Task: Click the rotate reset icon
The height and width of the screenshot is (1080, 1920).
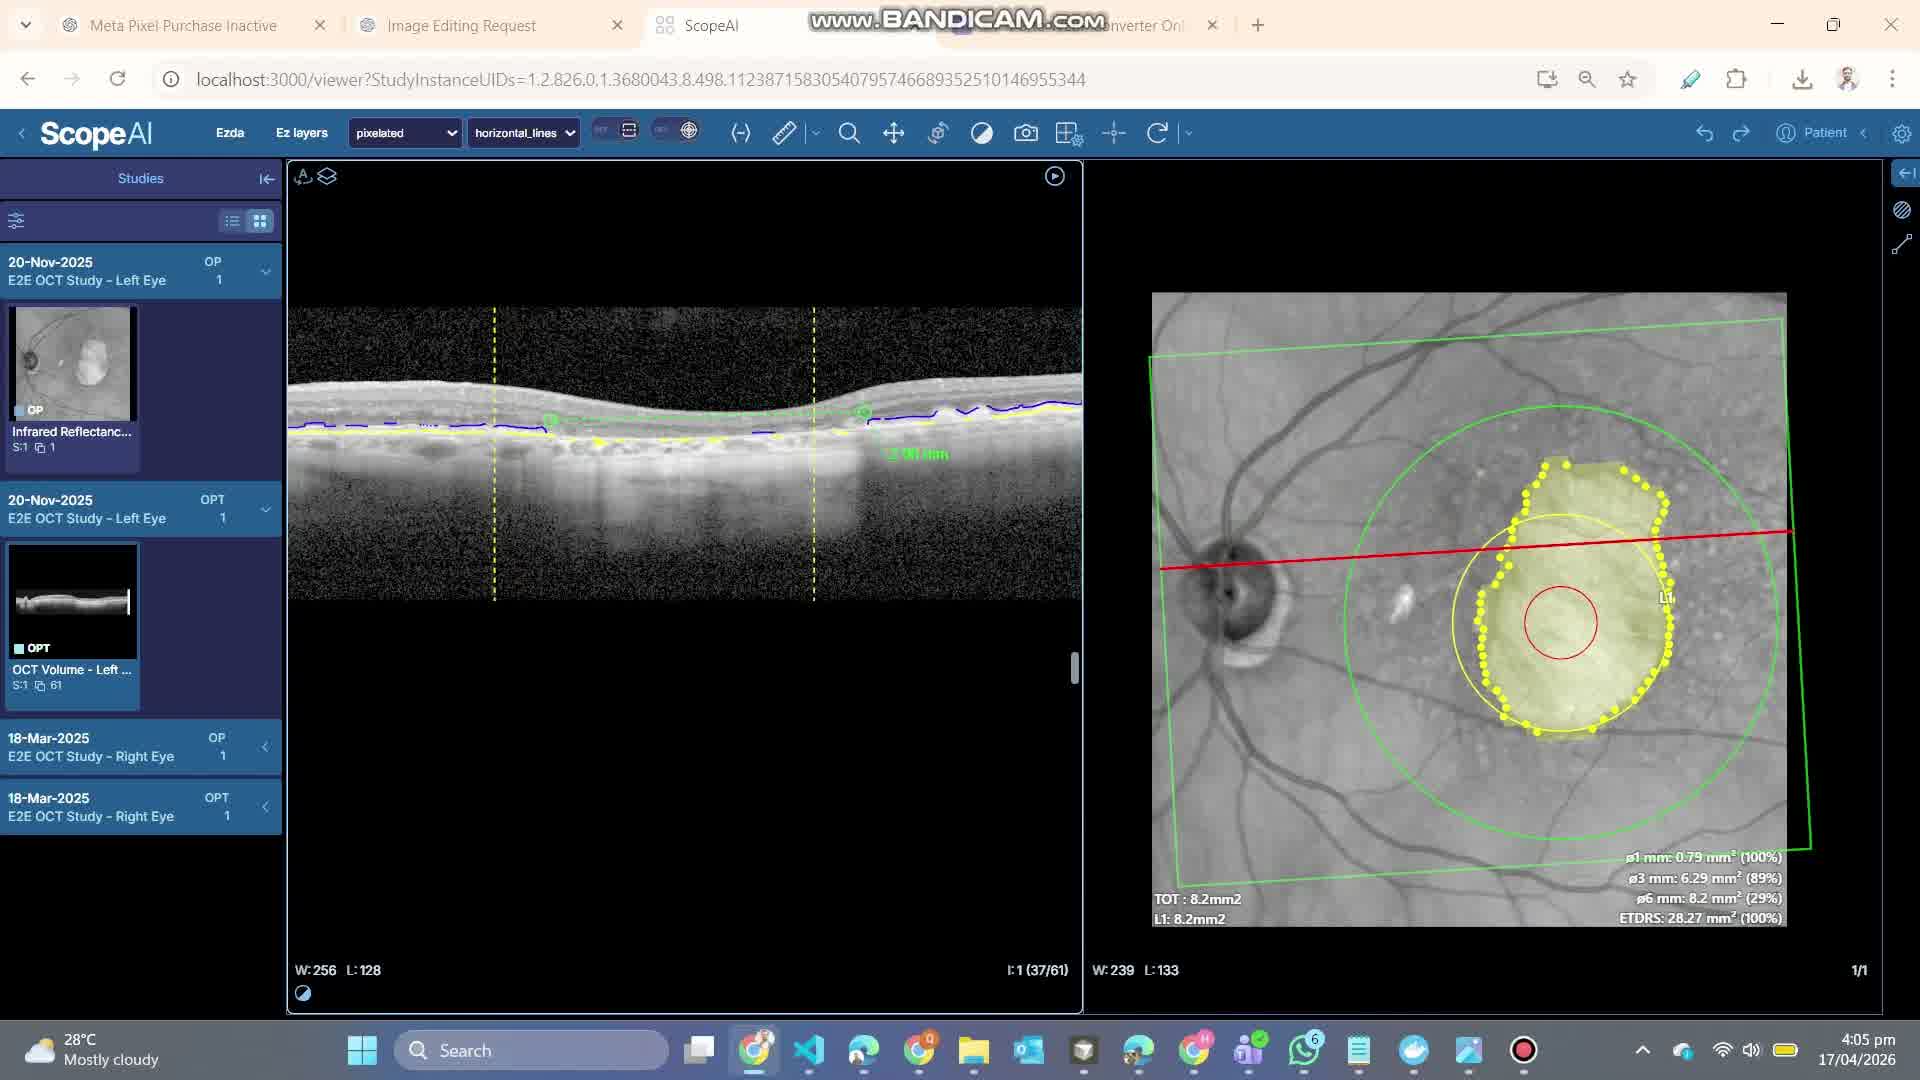Action: tap(1157, 133)
